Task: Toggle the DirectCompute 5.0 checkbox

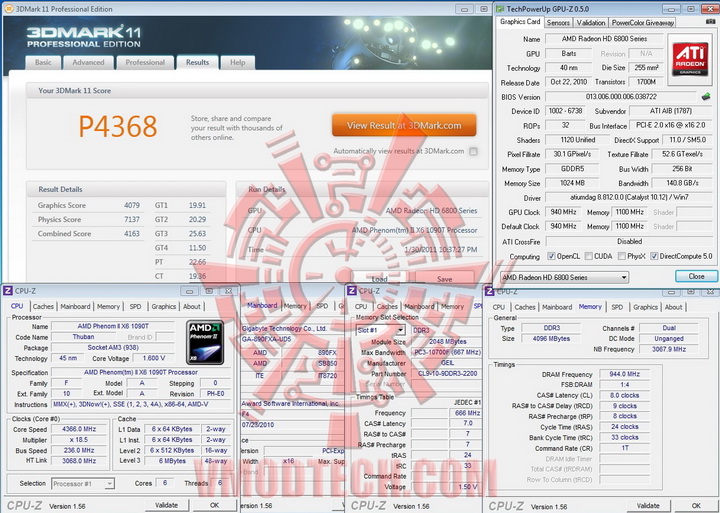Action: click(x=654, y=256)
